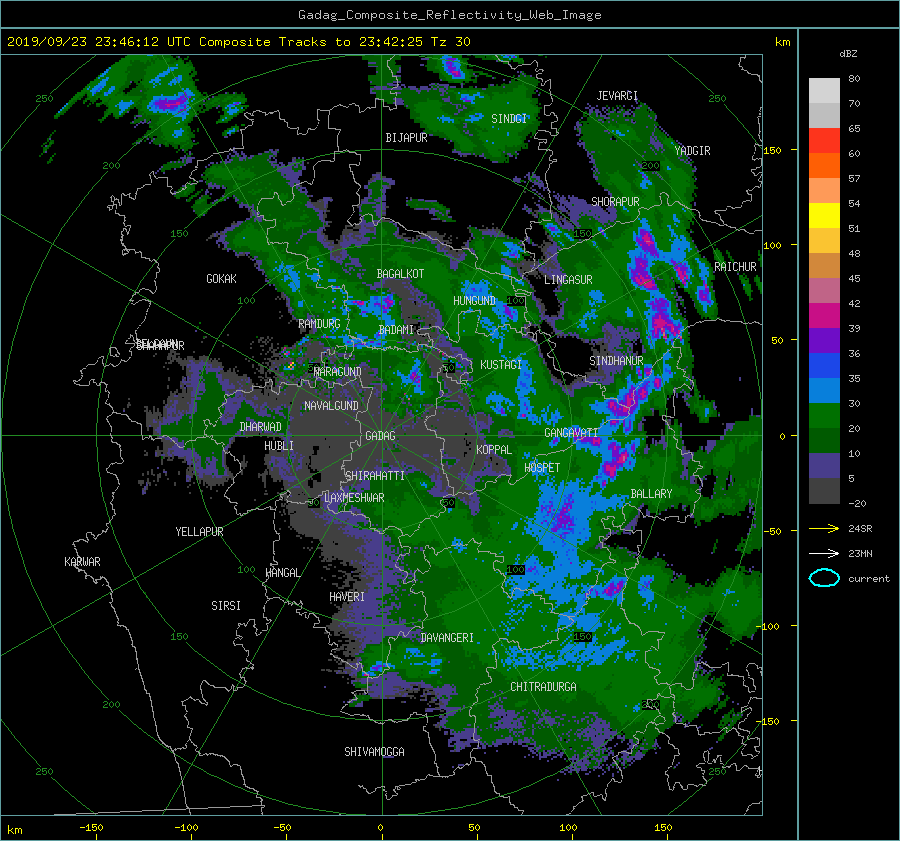900x841 pixels.
Task: Click the SHIVAMOGGA city label
Action: (x=374, y=751)
